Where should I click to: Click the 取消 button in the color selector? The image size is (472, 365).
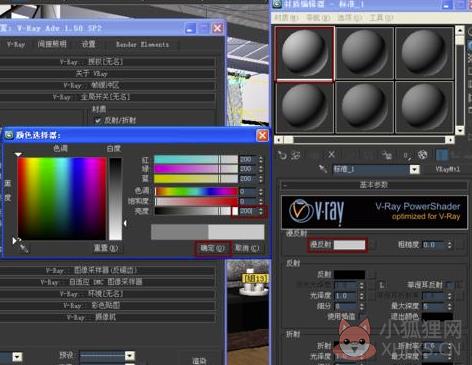(247, 248)
